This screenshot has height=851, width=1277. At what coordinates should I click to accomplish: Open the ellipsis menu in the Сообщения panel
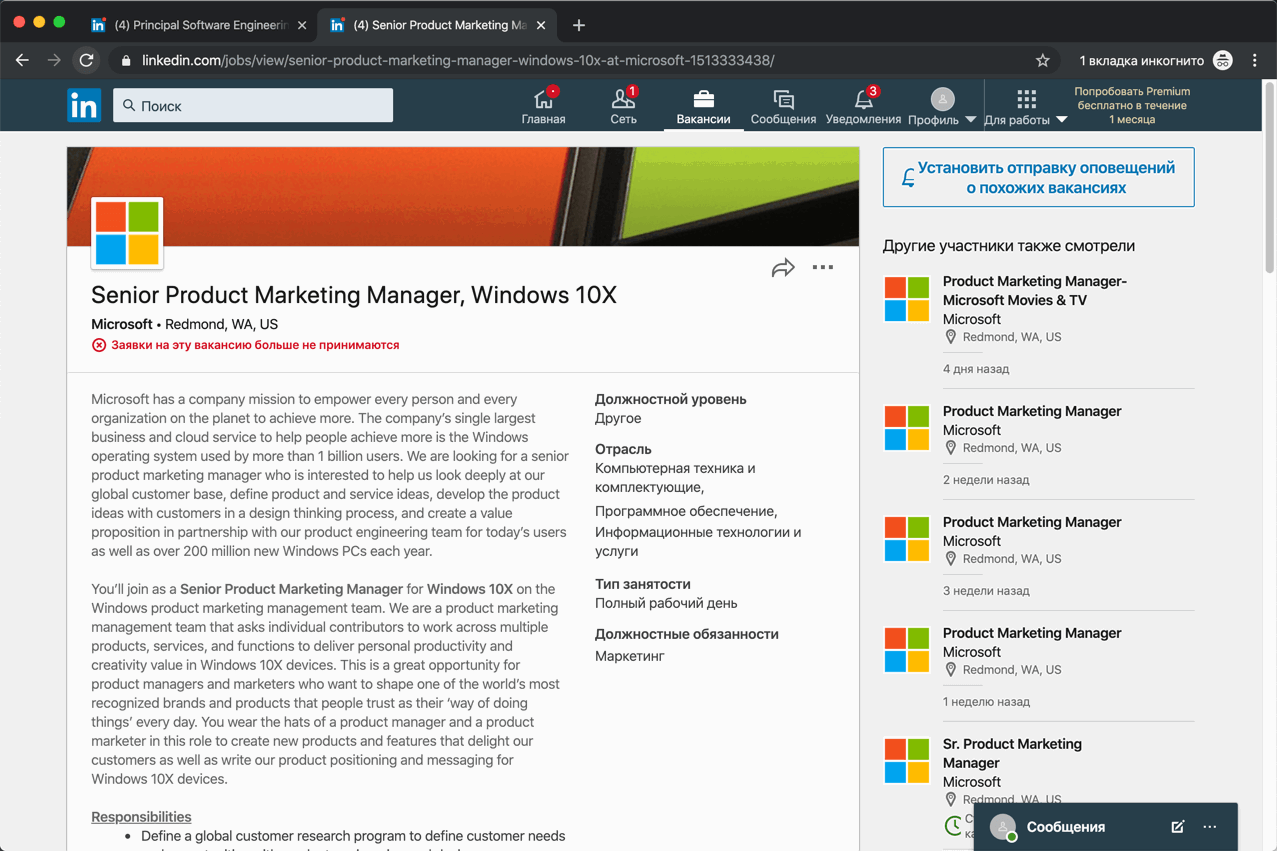pyautogui.click(x=1209, y=827)
